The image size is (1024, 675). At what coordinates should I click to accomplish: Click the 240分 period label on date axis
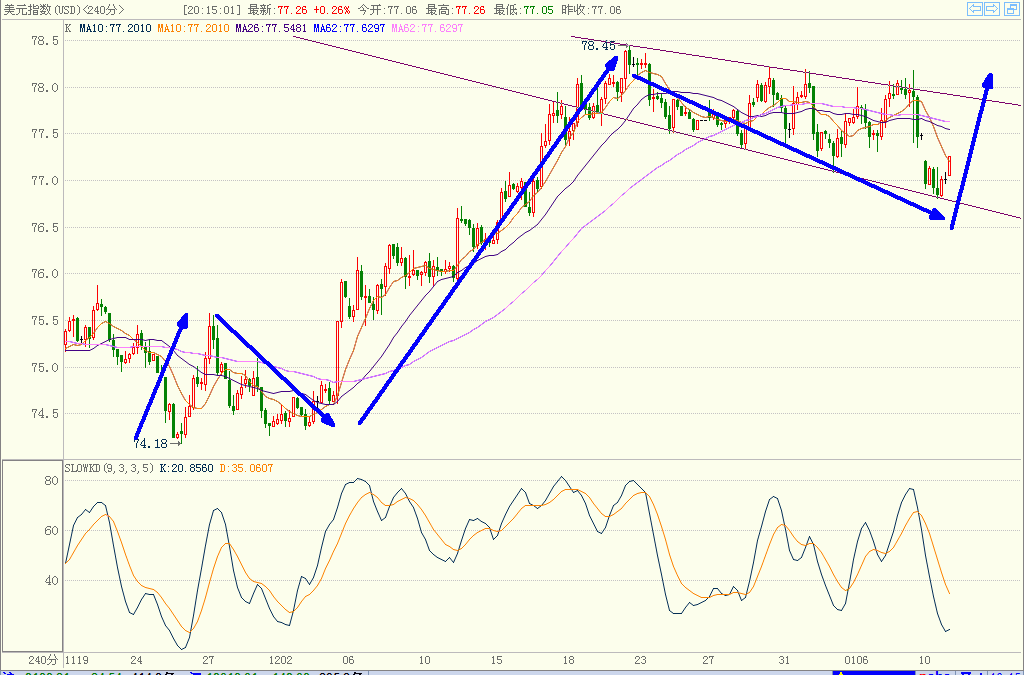click(42, 660)
